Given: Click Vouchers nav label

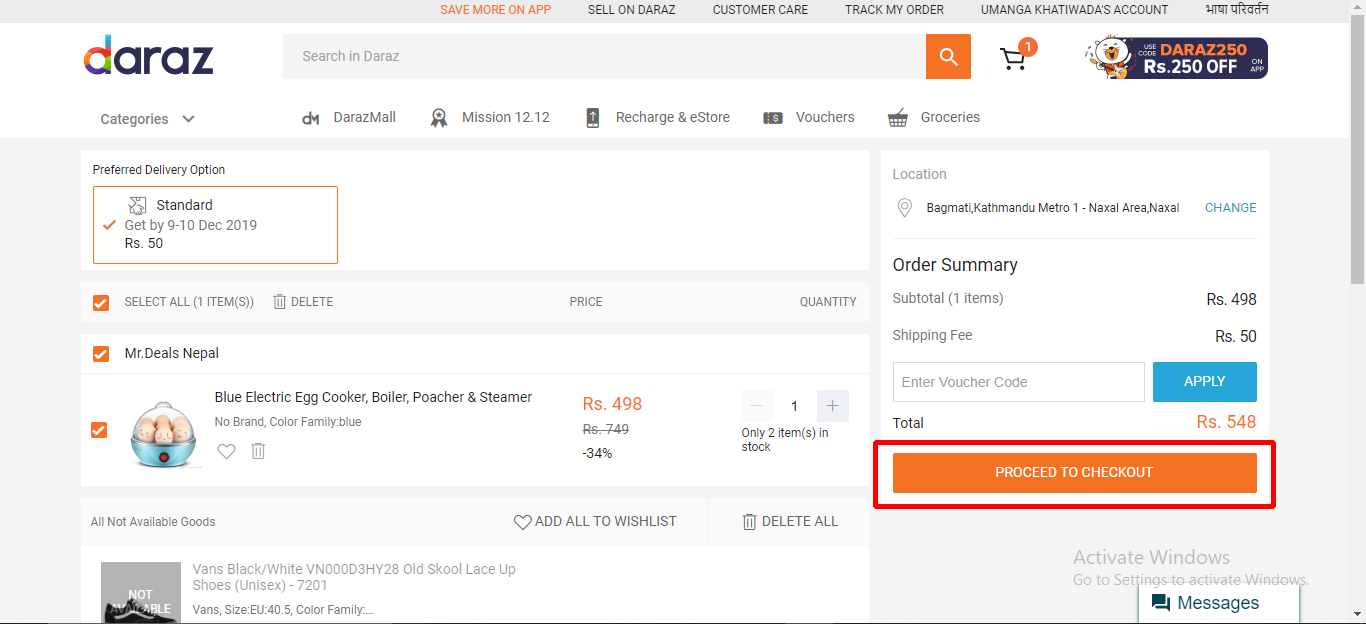Looking at the screenshot, I should point(825,118).
